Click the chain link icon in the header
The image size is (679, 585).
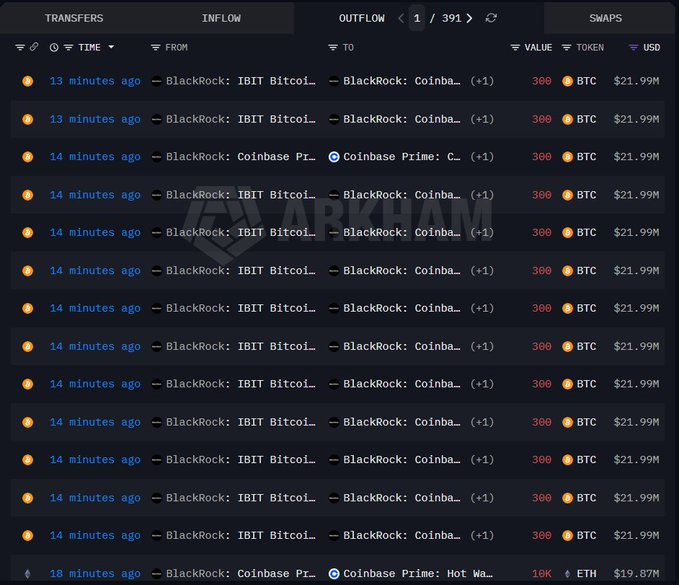(34, 47)
